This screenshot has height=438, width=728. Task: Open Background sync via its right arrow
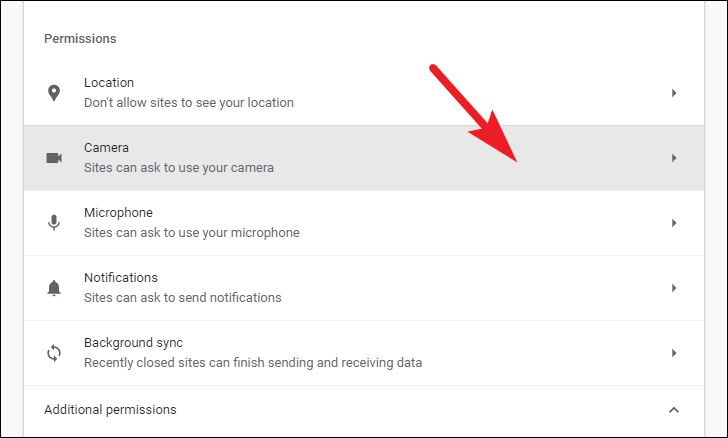point(674,353)
